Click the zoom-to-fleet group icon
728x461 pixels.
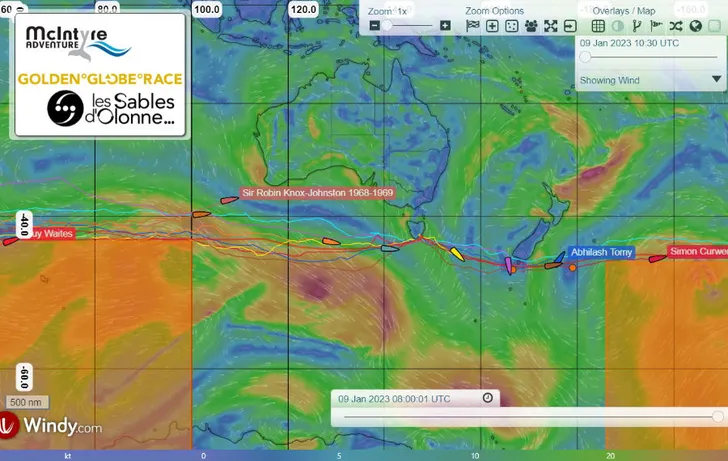[531, 25]
